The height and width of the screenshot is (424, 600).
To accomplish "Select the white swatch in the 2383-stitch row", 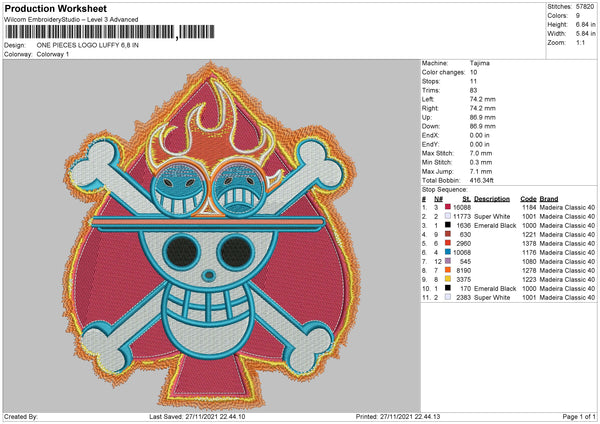I will pyautogui.click(x=448, y=297).
